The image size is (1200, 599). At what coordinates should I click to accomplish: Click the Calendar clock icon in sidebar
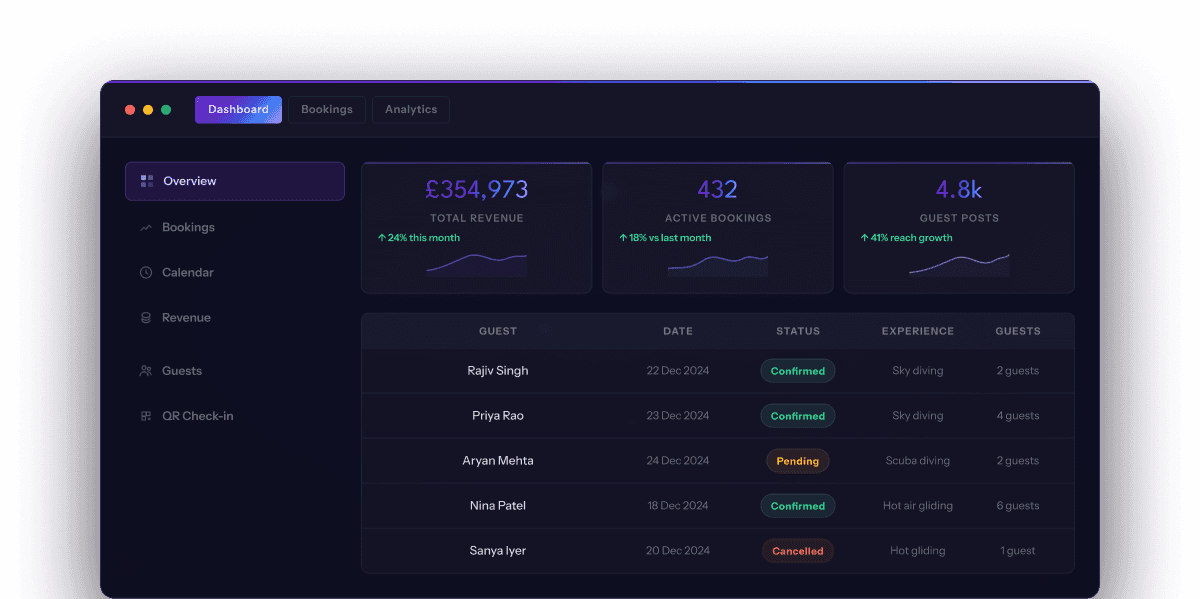click(x=146, y=272)
